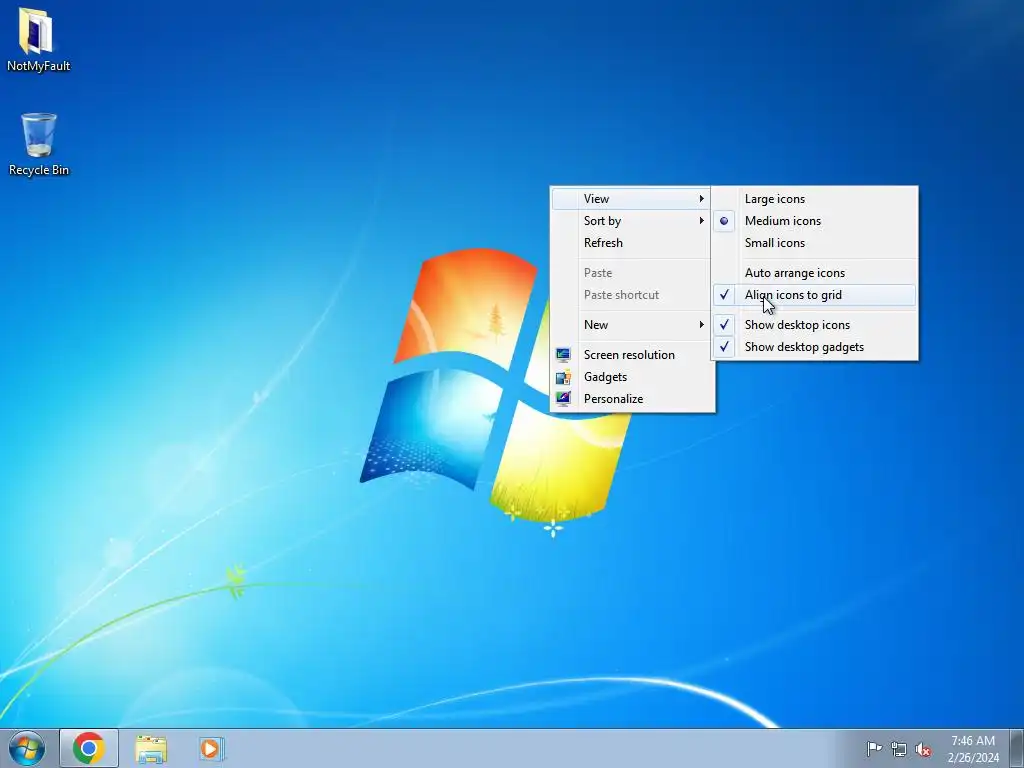Viewport: 1024px width, 768px height.
Task: Click the Gadgets menu icon
Action: (563, 377)
